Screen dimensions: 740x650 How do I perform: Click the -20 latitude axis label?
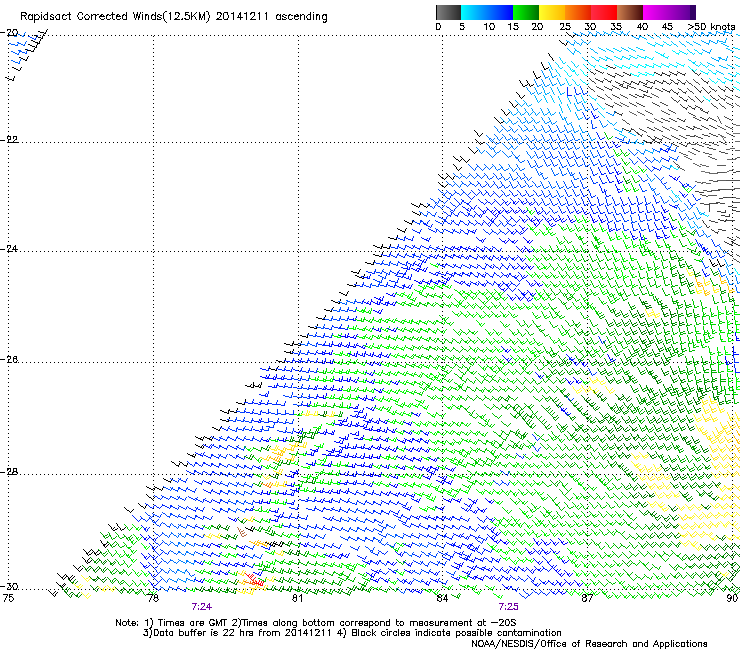tap(9, 33)
